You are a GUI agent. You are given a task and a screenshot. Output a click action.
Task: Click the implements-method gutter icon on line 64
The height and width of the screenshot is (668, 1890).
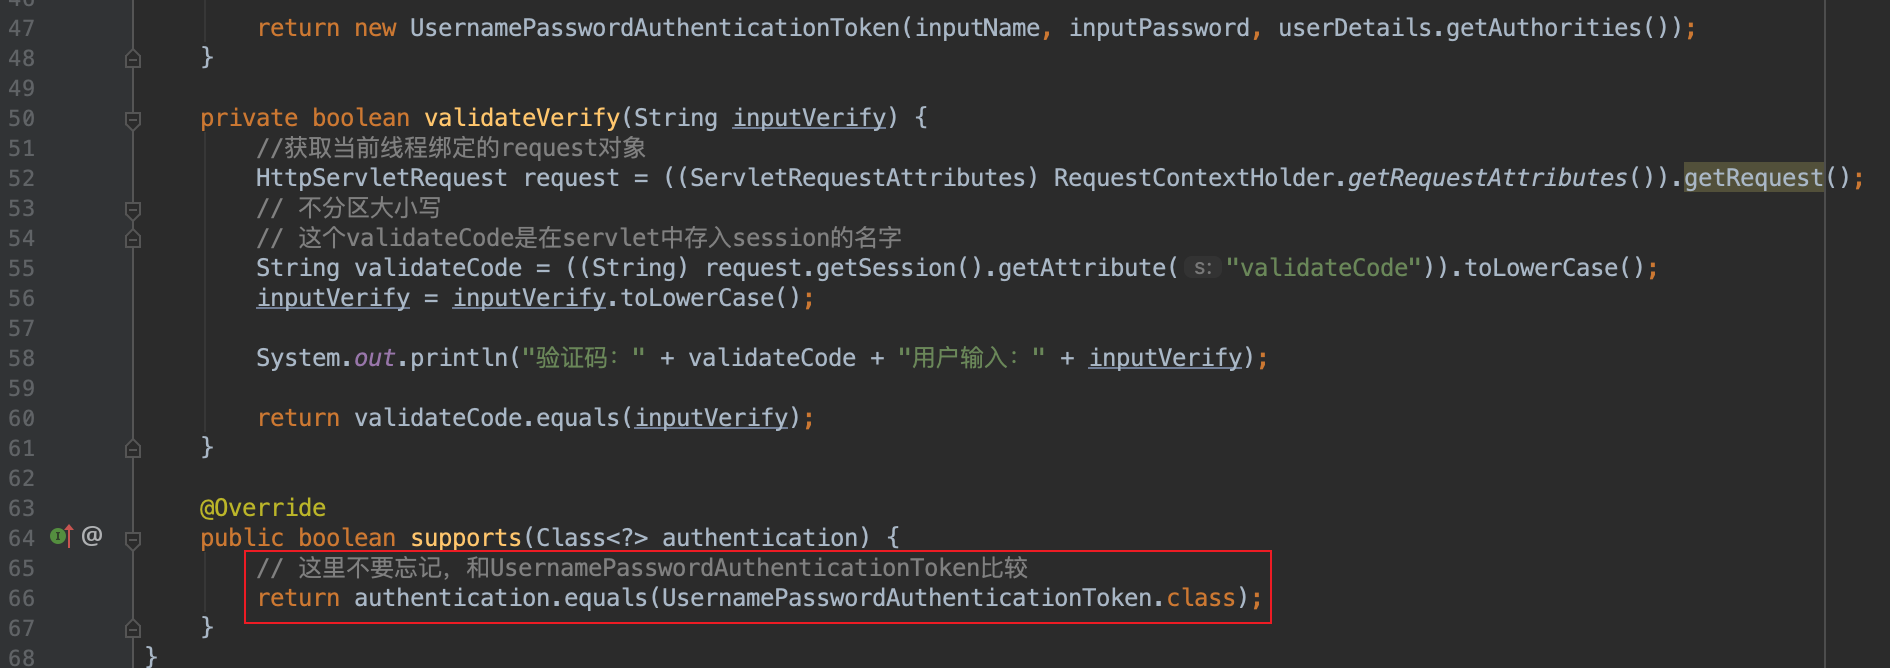[x=61, y=537]
